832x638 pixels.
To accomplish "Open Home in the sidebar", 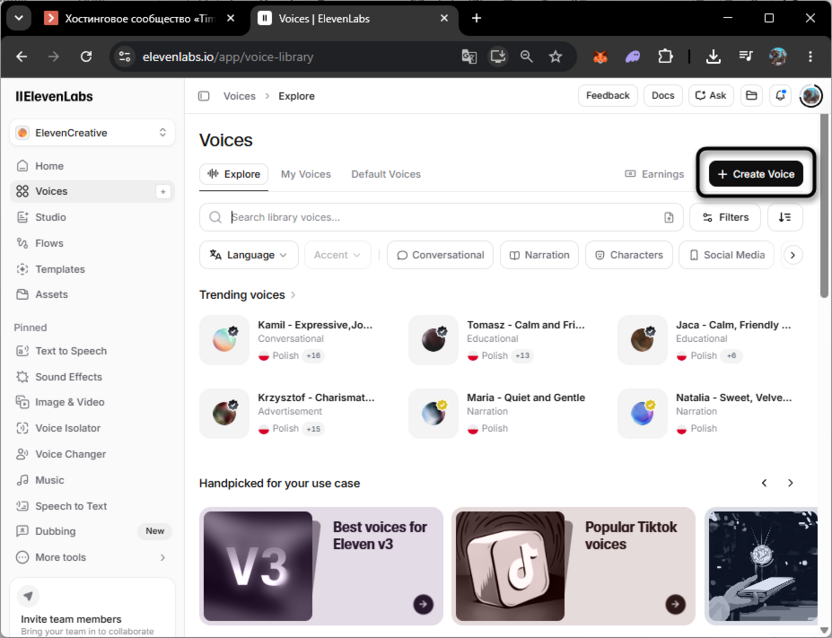I will coord(92,166).
